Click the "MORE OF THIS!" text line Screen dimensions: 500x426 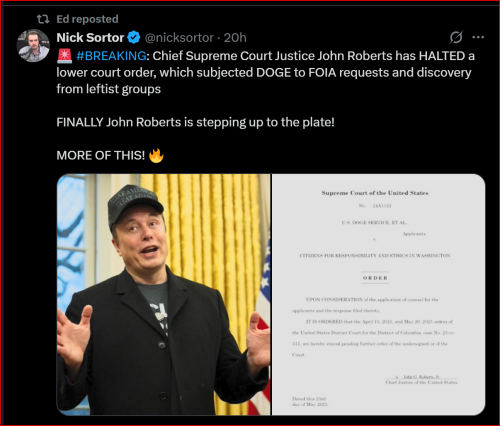coord(101,156)
